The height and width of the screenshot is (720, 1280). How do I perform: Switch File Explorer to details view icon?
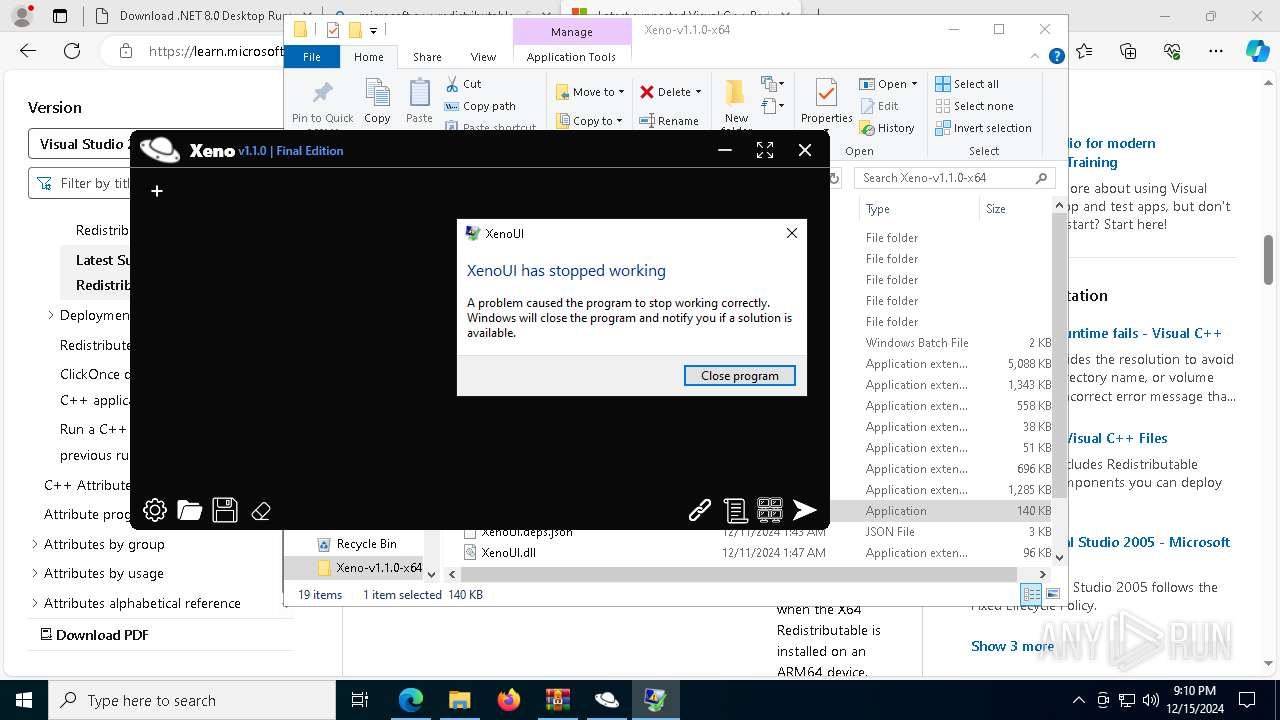1031,594
